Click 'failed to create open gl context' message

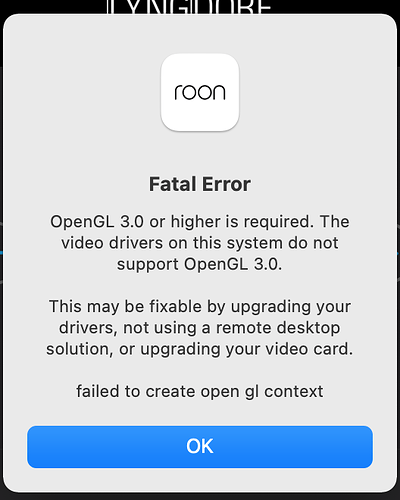[x=200, y=392]
